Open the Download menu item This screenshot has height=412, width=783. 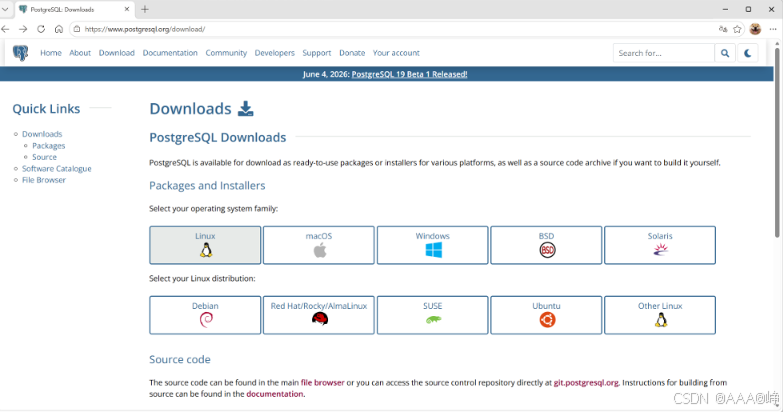pyautogui.click(x=116, y=53)
